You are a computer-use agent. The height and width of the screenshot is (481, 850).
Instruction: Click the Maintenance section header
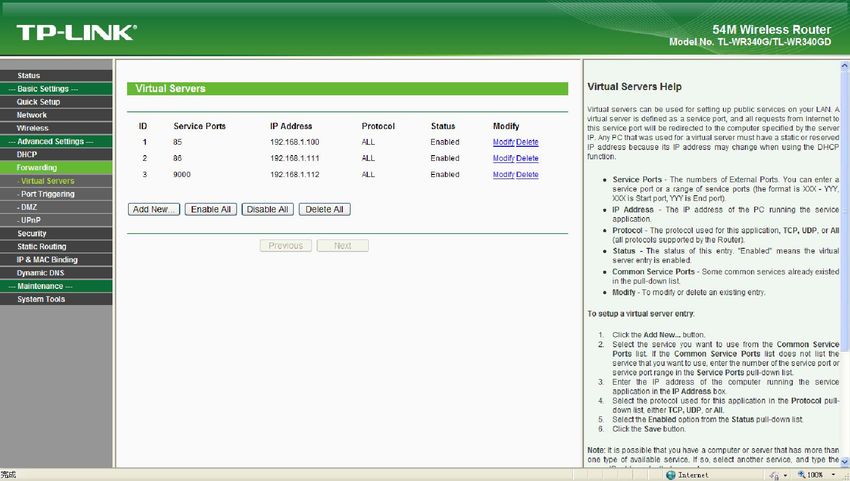coord(56,286)
